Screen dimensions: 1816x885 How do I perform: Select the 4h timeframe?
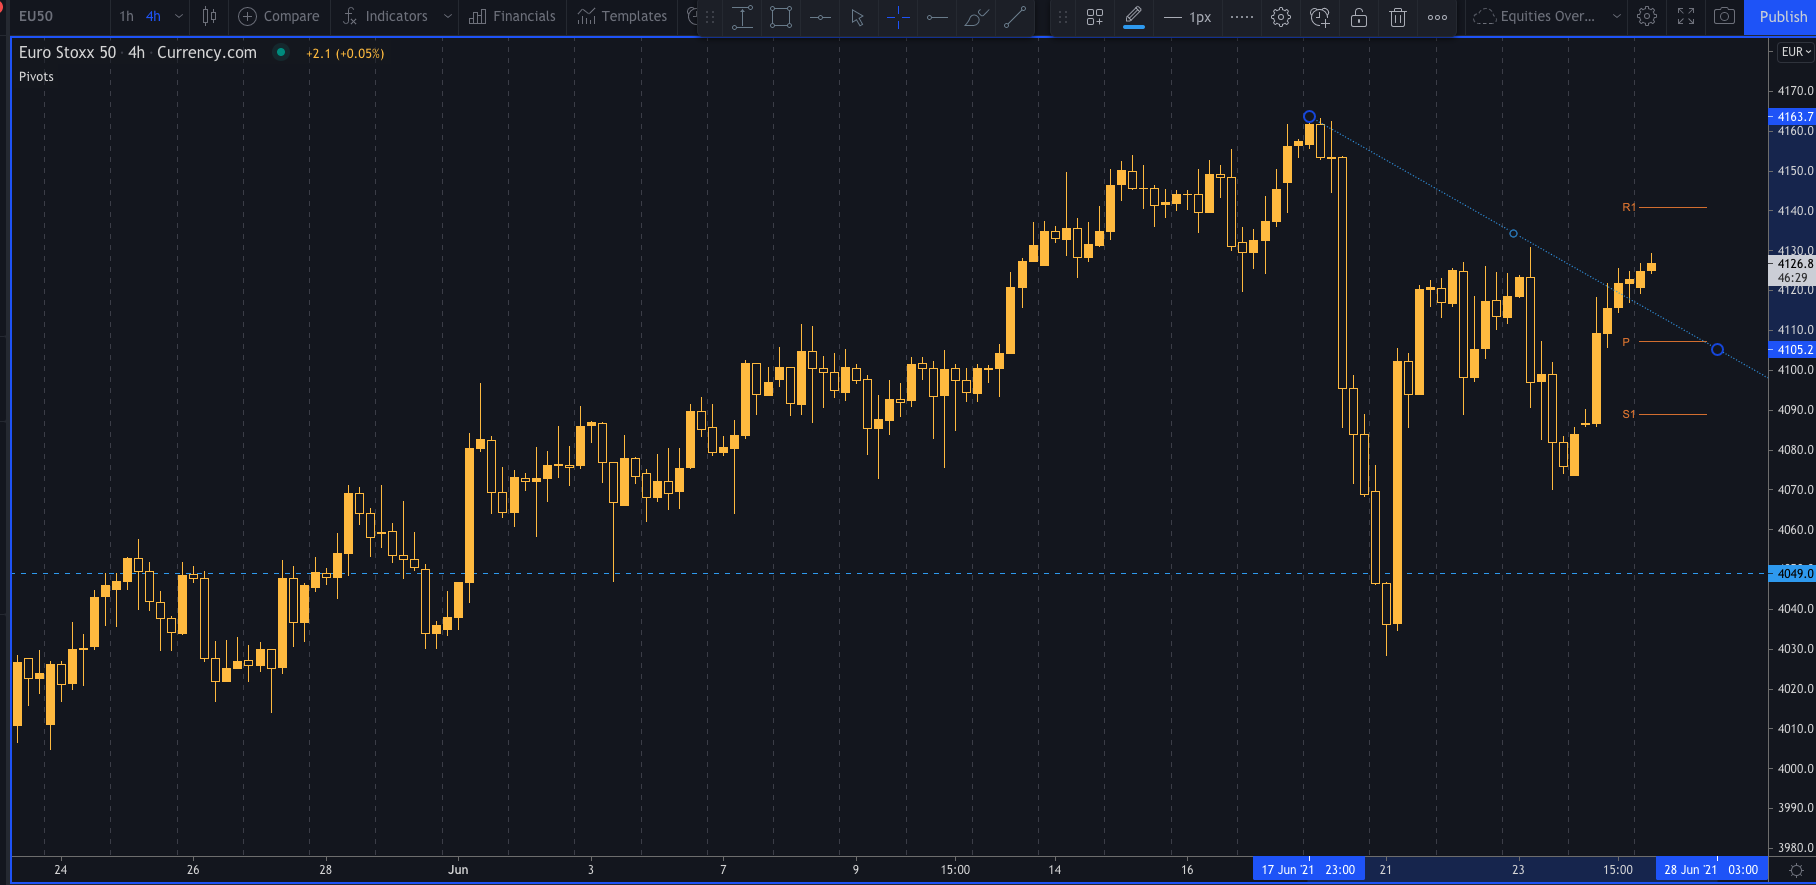click(153, 16)
